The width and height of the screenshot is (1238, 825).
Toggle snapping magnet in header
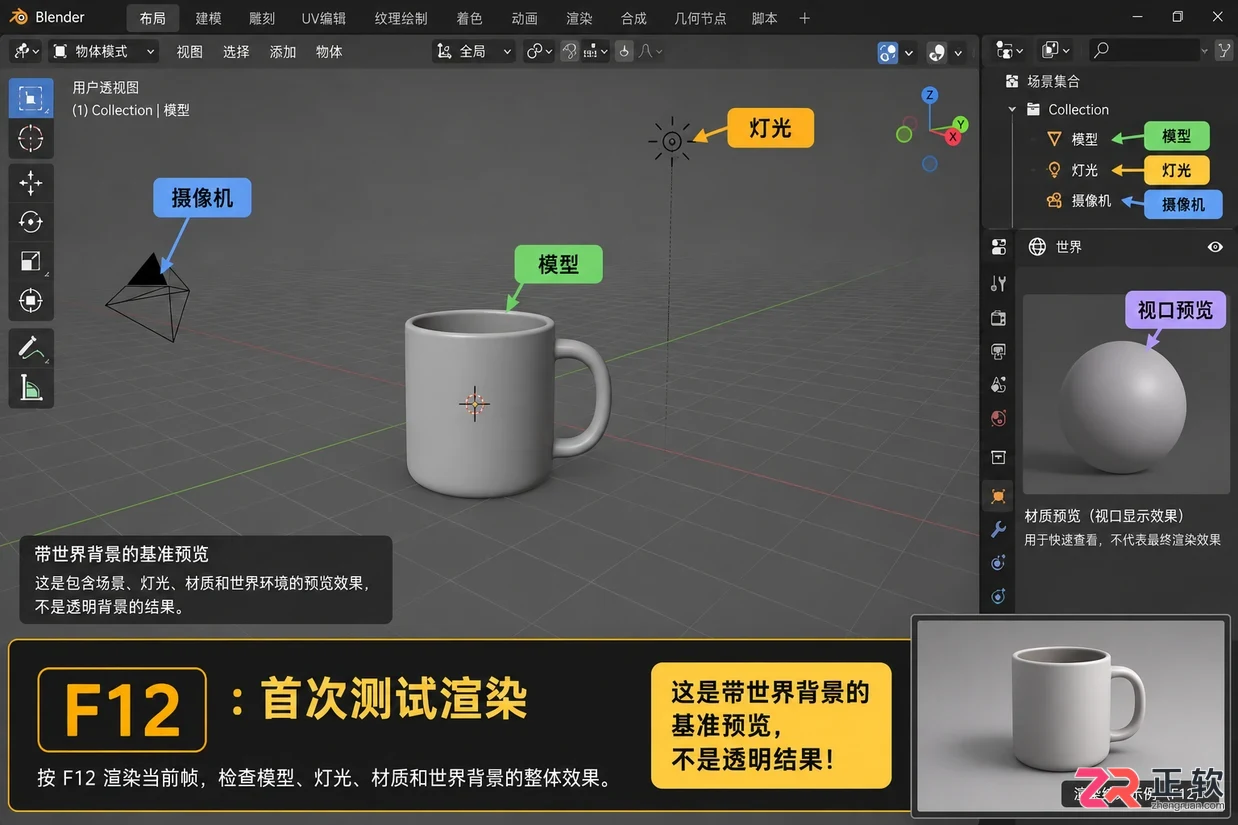pos(569,51)
